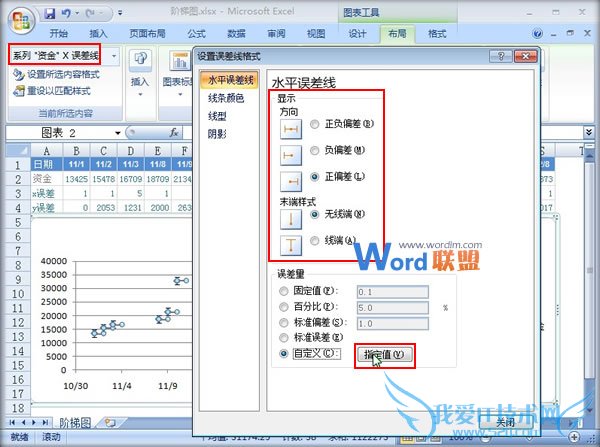Select 负偏差 radio button
This screenshot has height=447, width=600.
tap(315, 150)
